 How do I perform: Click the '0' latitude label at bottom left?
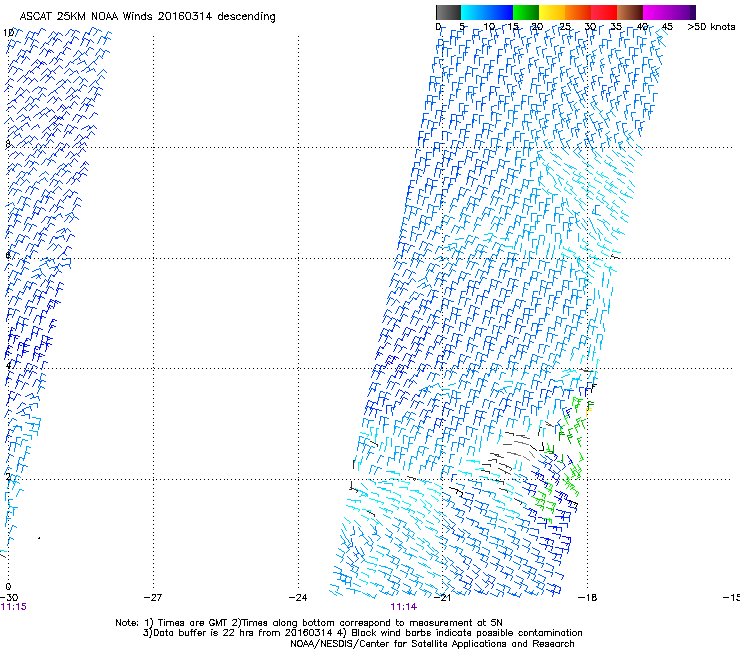[8, 587]
